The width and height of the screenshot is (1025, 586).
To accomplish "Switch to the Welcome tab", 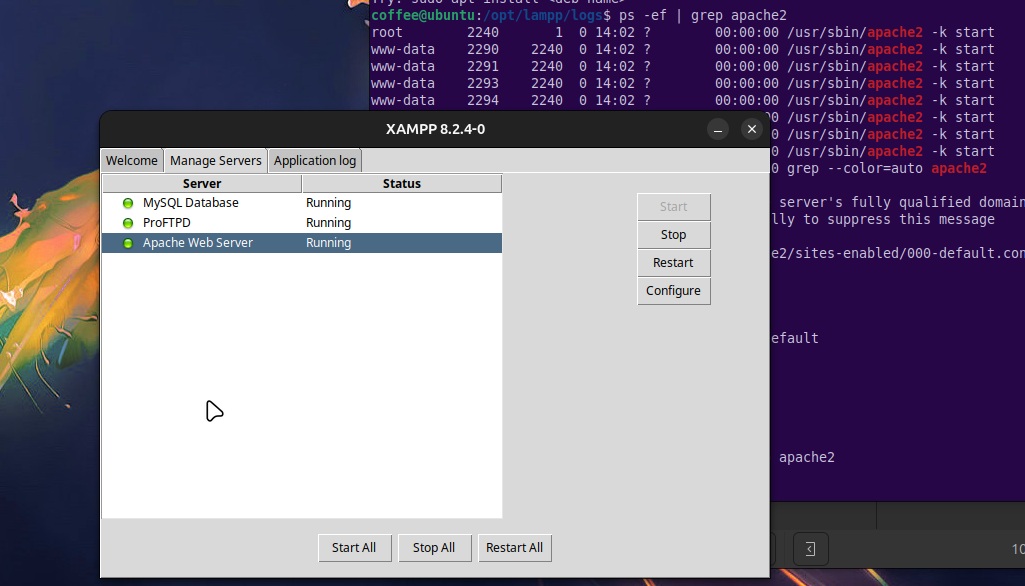I will (x=132, y=161).
